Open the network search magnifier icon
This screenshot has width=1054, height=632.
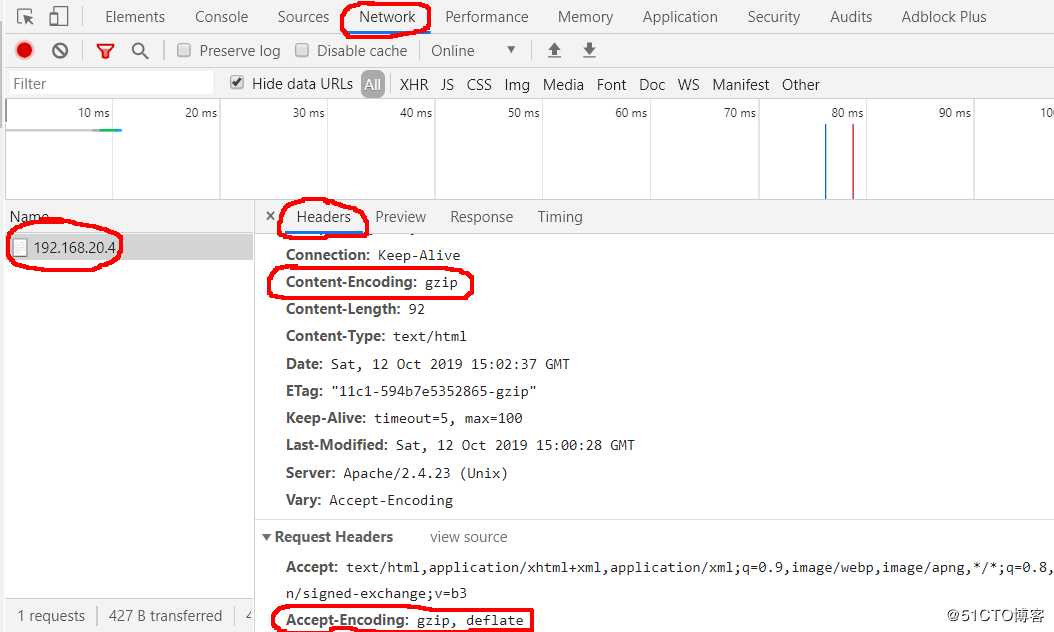(x=140, y=51)
